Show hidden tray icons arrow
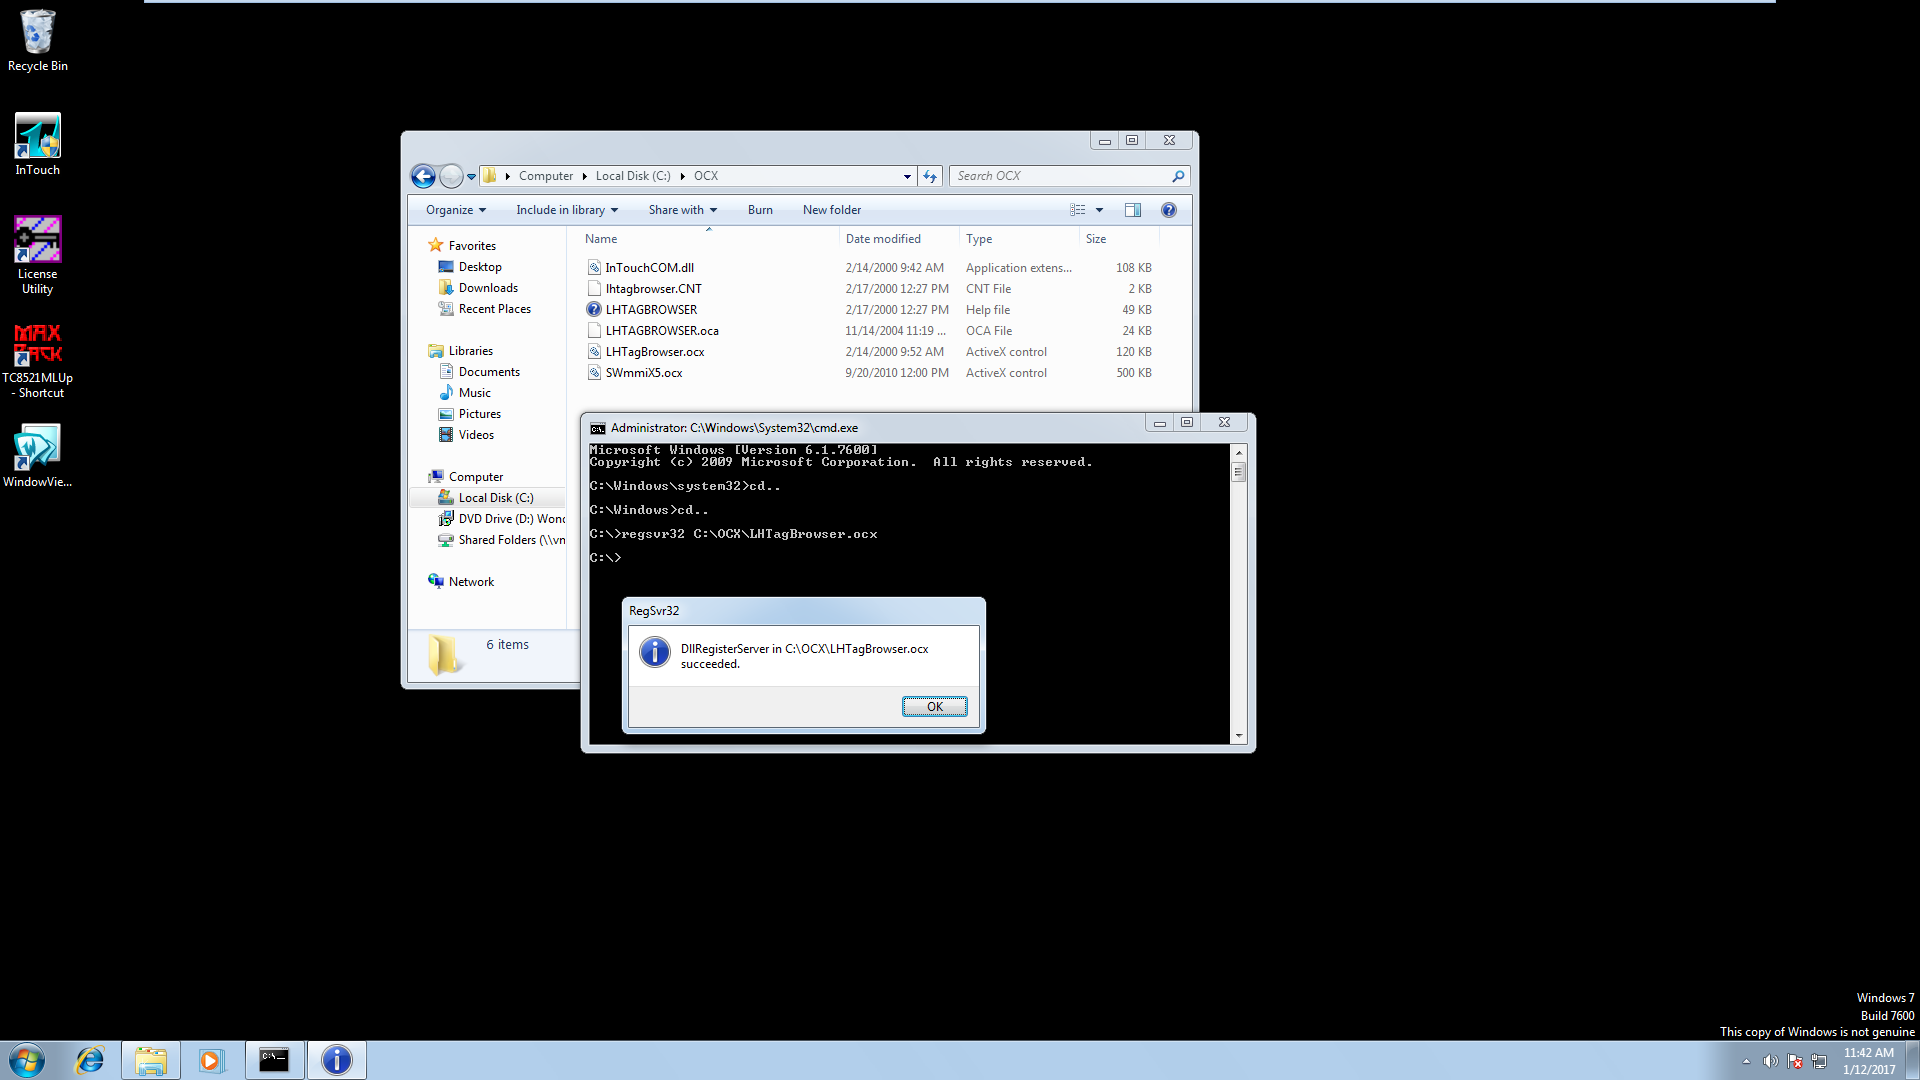This screenshot has height=1080, width=1920. click(x=1746, y=1062)
